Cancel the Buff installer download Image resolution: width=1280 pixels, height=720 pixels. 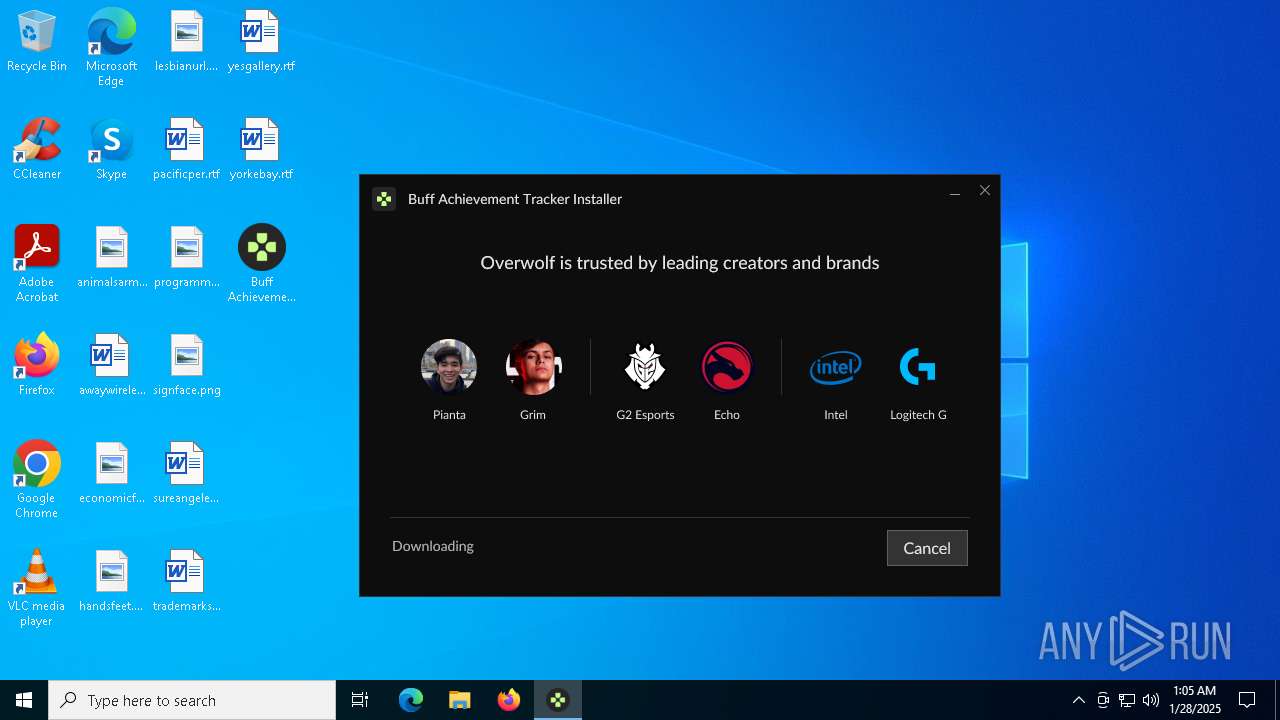click(927, 548)
